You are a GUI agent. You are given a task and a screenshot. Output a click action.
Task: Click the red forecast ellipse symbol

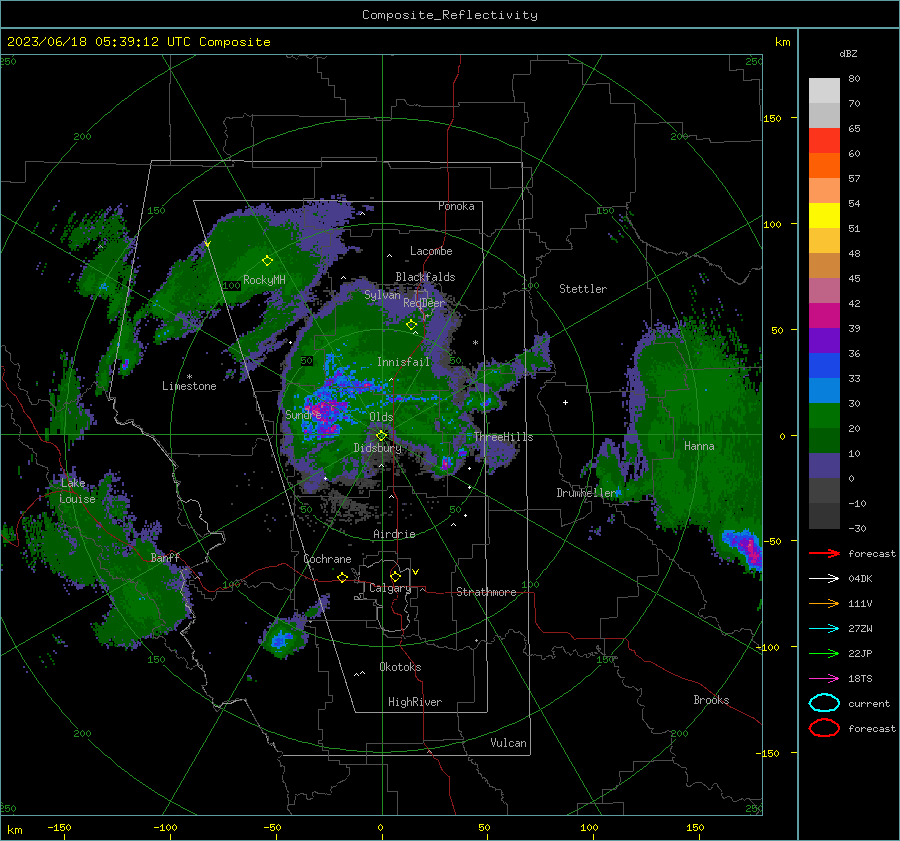pyautogui.click(x=824, y=728)
